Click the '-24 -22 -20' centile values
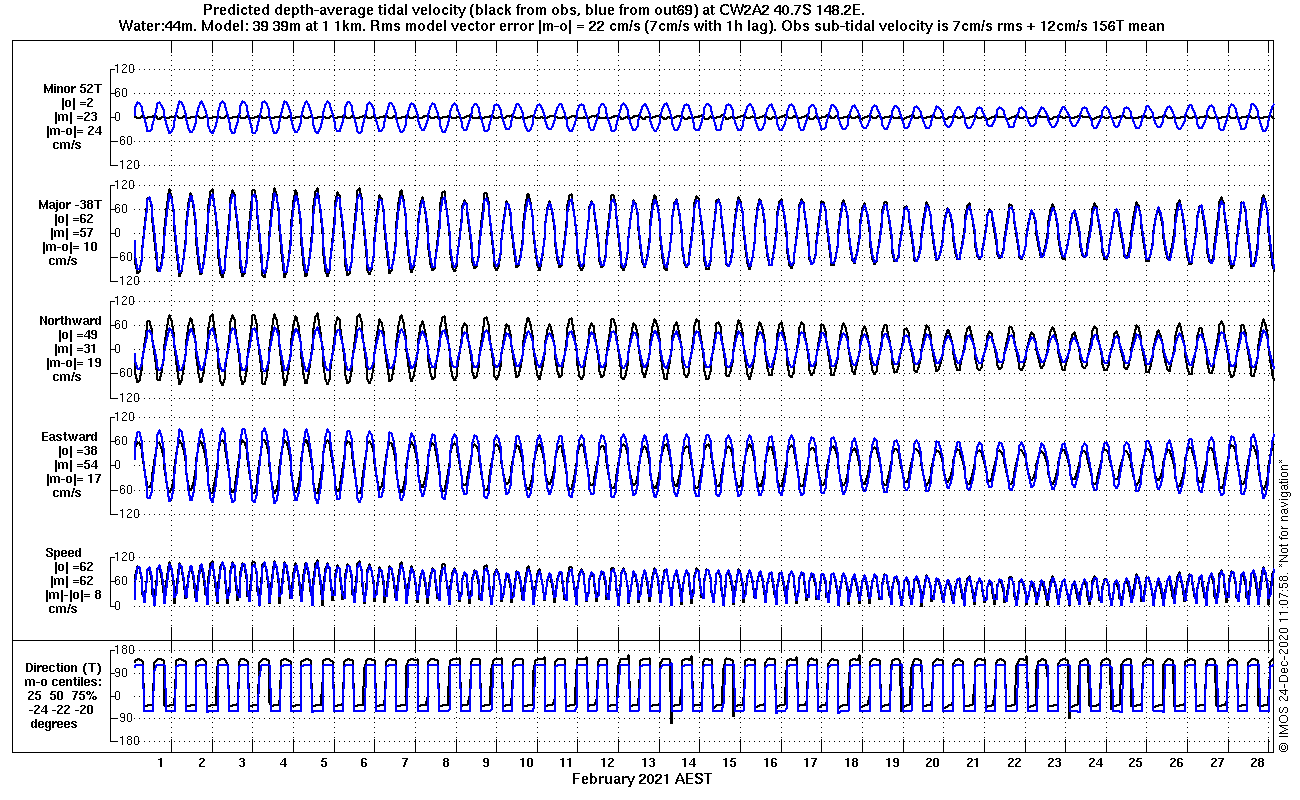Image resolution: width=1300 pixels, height=800 pixels. 62,710
